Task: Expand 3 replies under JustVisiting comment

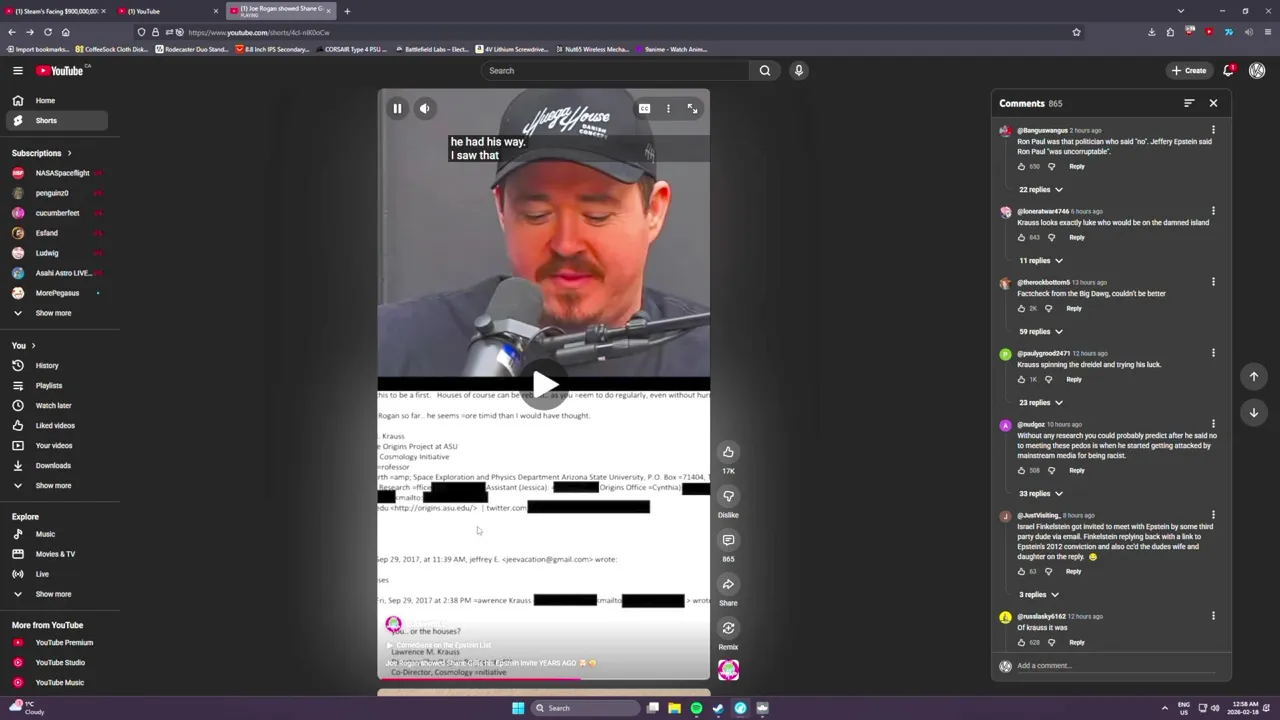Action: tap(1038, 594)
